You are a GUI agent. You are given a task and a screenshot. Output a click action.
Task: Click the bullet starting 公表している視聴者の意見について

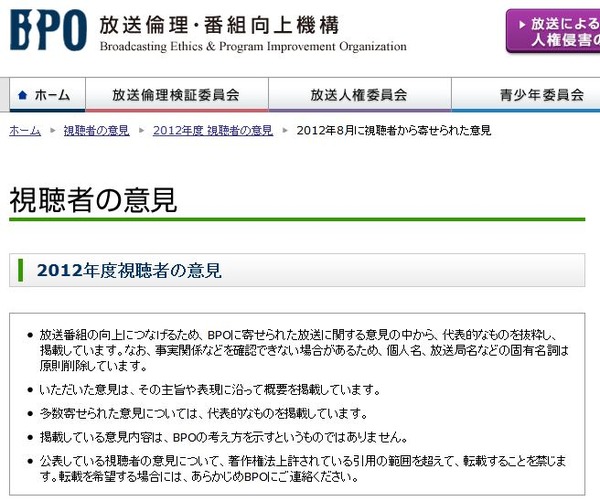pos(302,468)
